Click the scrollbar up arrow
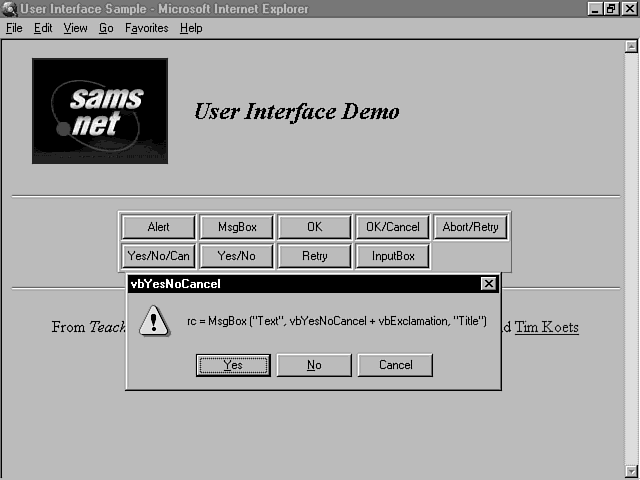The image size is (640, 480). coord(631,46)
